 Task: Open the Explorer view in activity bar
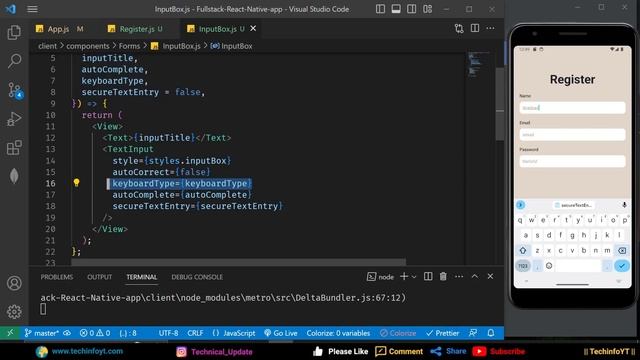(x=14, y=32)
